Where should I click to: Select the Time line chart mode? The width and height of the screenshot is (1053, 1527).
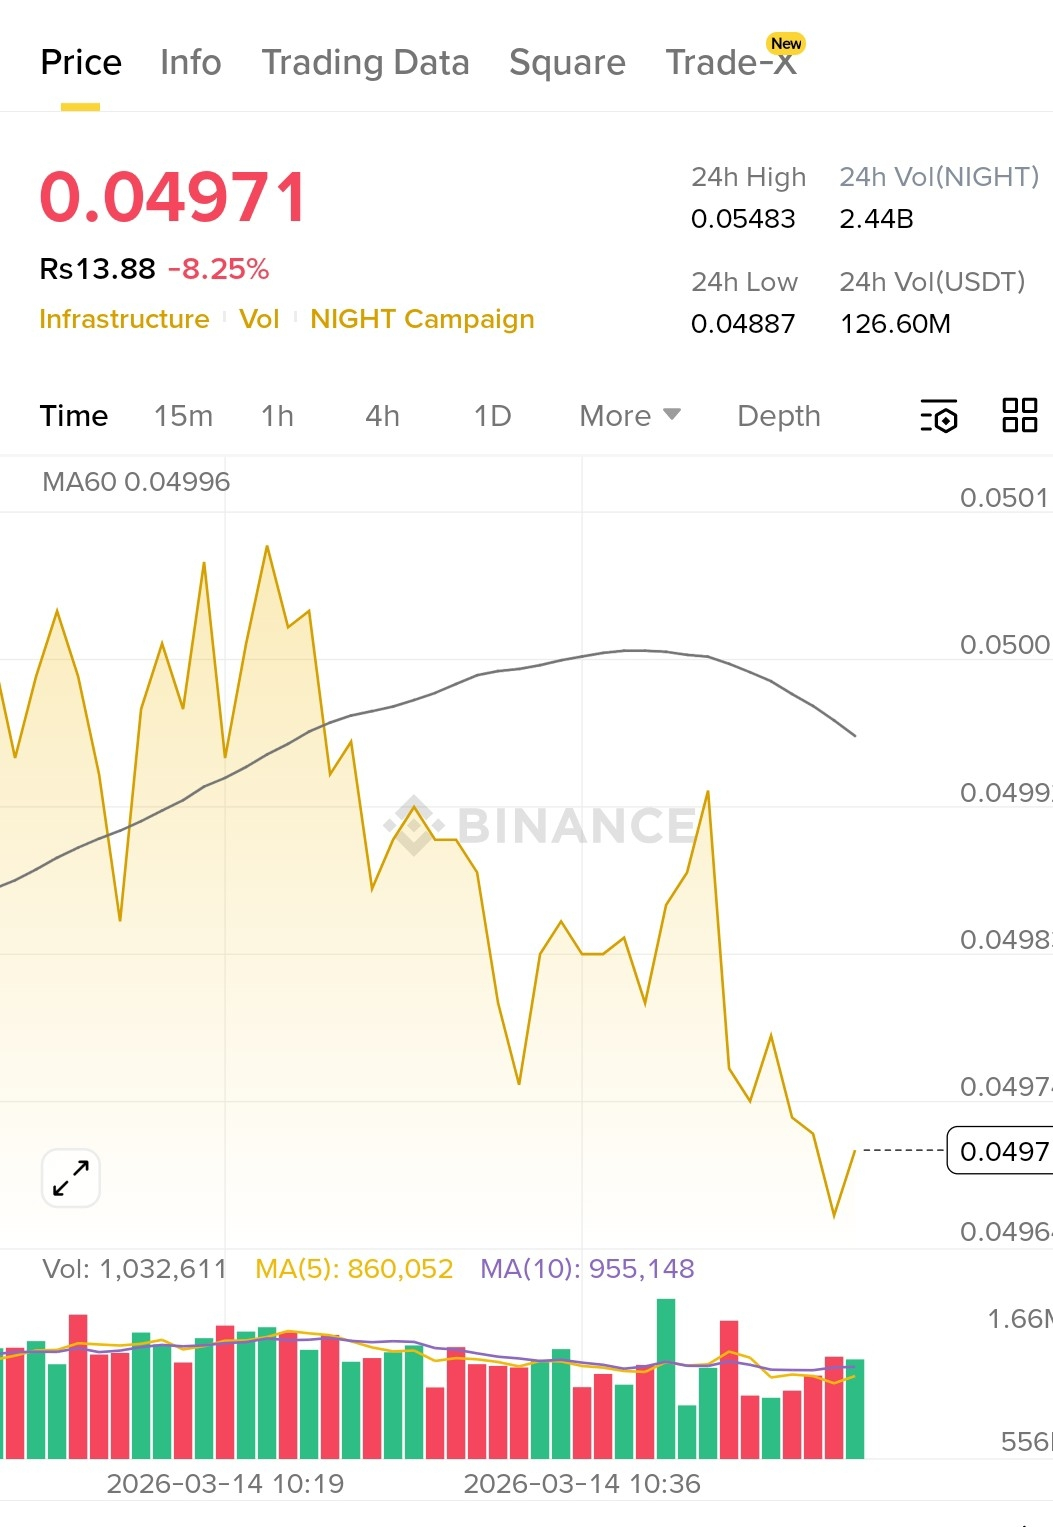(x=74, y=416)
